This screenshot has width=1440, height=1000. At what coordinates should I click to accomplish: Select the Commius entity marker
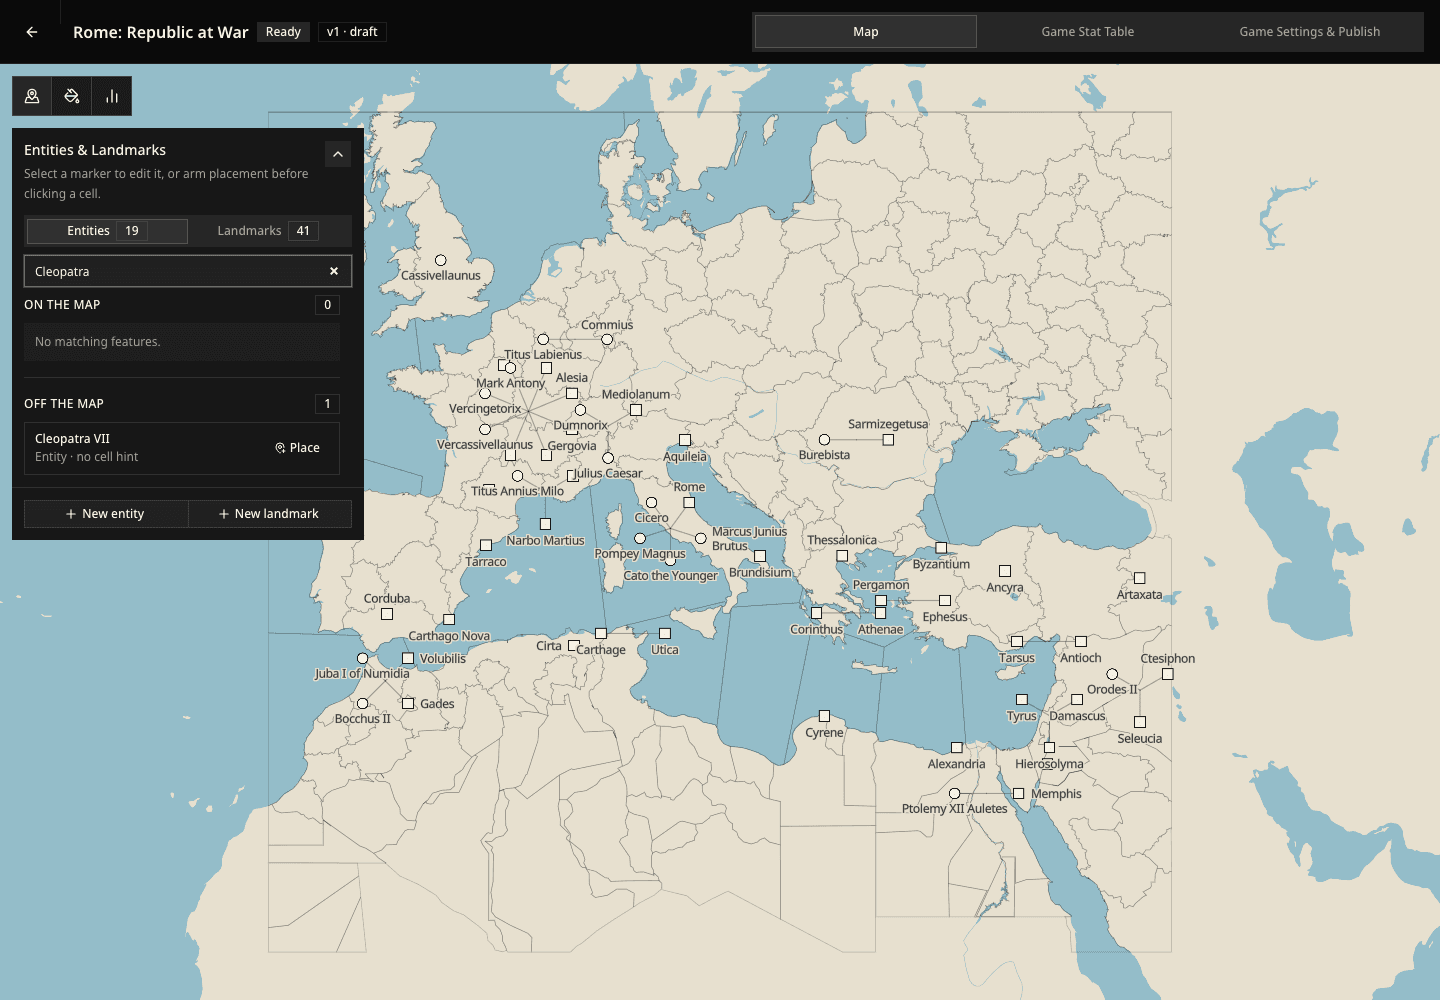click(x=607, y=339)
